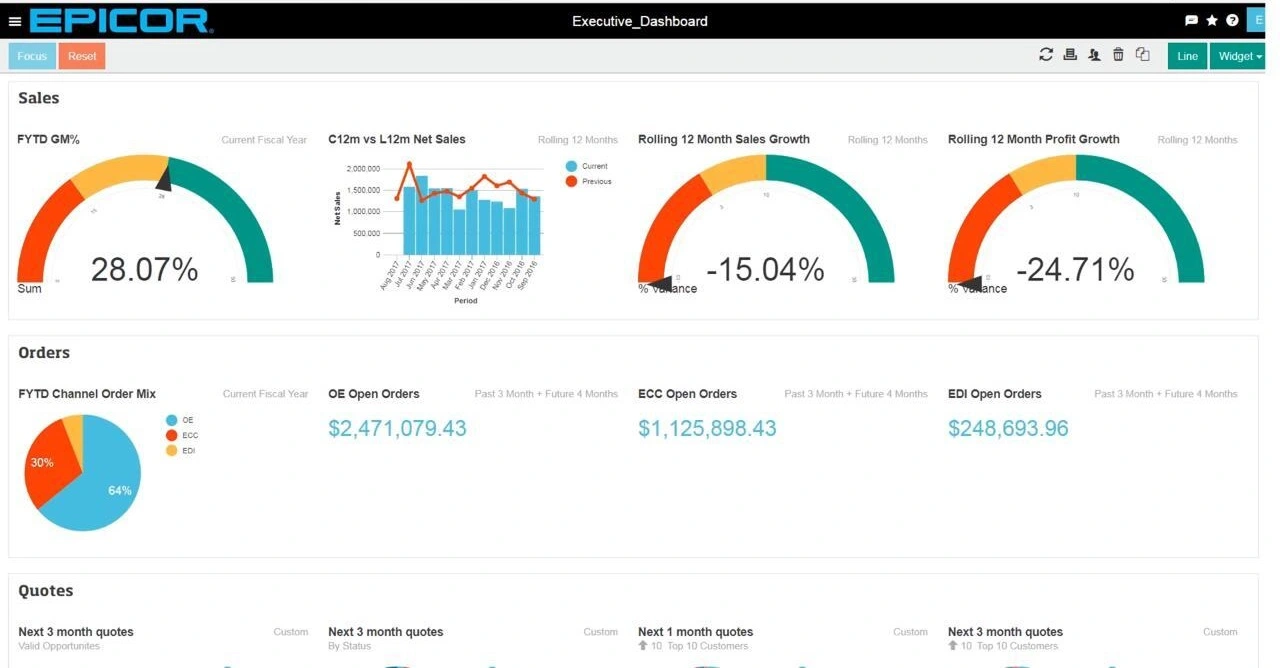Click the chat messages icon

1191,20
